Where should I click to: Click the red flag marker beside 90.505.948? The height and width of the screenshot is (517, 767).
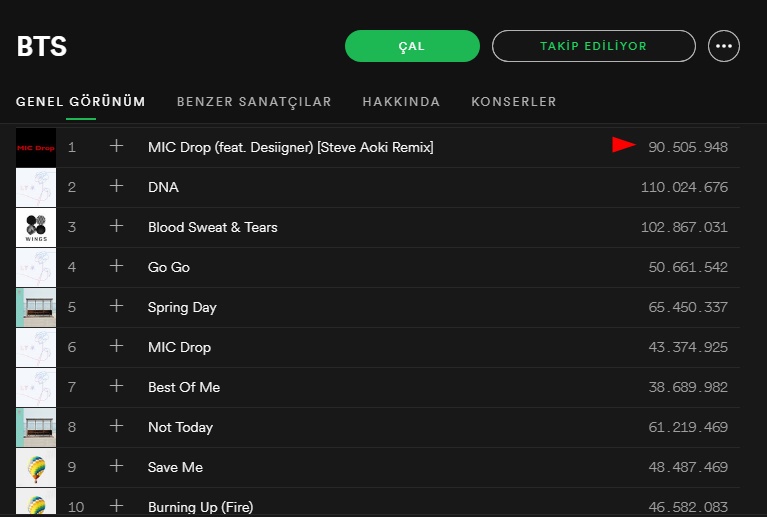[624, 146]
